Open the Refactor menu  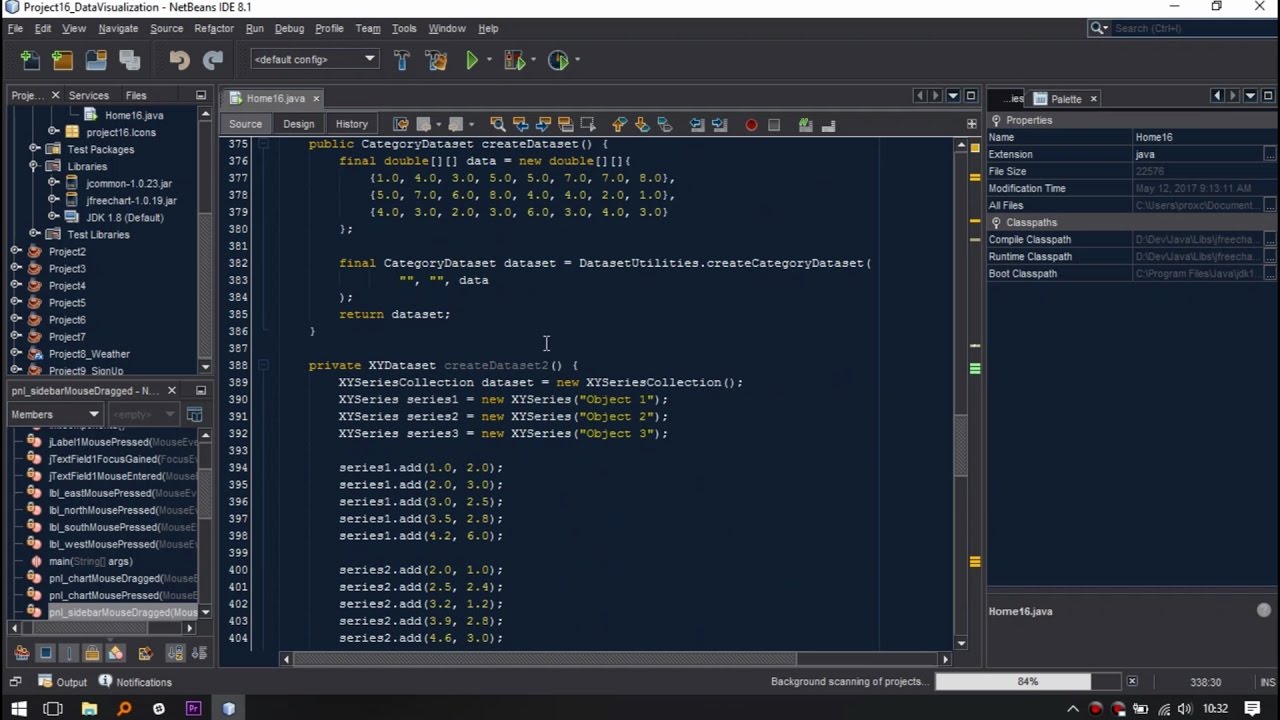(x=213, y=28)
